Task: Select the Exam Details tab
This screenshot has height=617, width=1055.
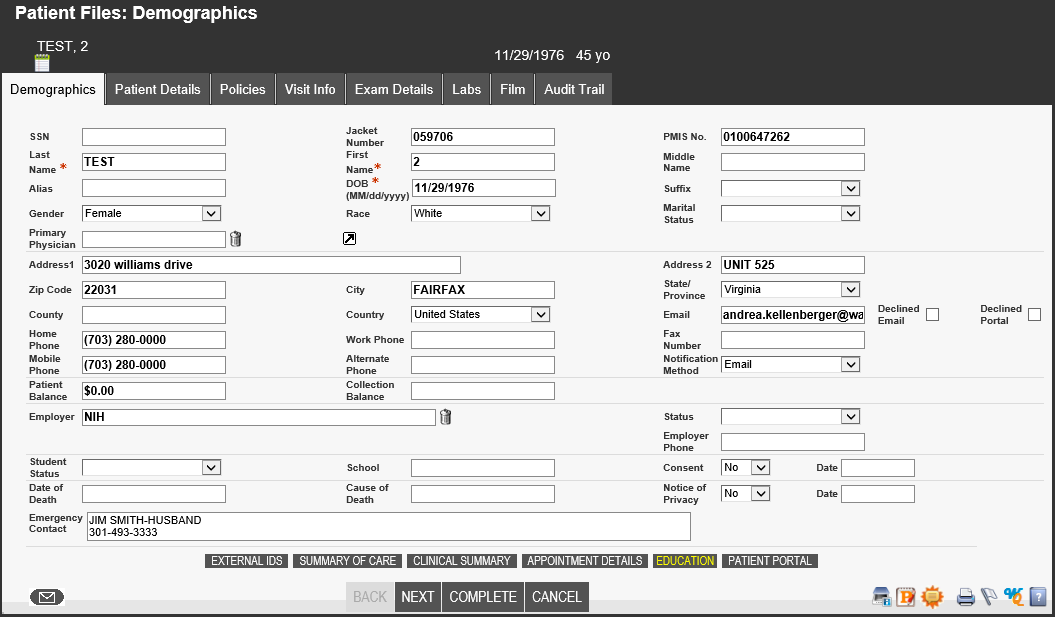Action: pos(394,89)
